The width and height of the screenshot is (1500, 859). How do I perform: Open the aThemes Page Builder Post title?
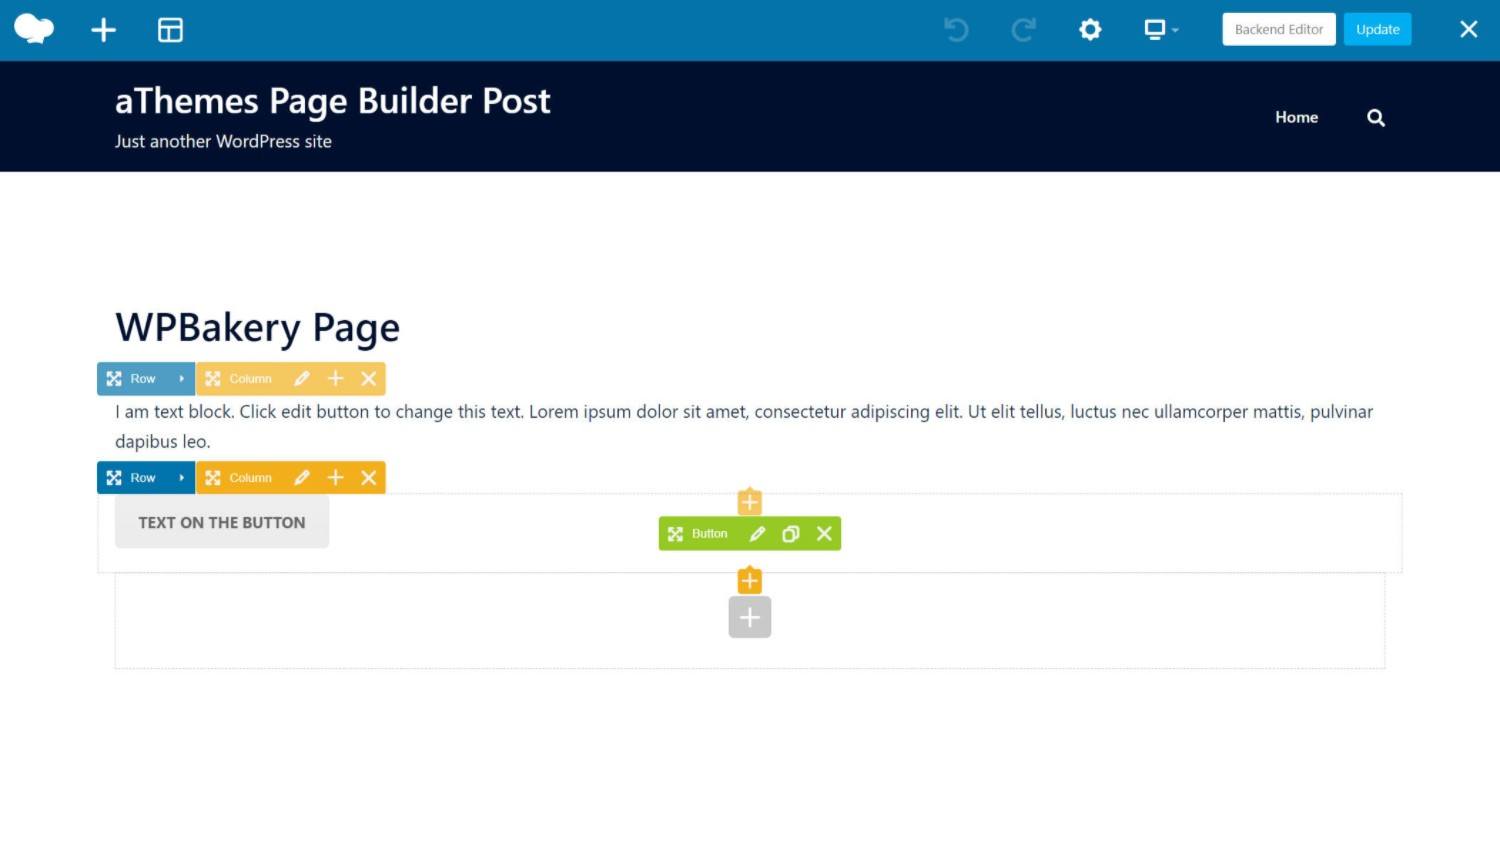pyautogui.click(x=332, y=101)
